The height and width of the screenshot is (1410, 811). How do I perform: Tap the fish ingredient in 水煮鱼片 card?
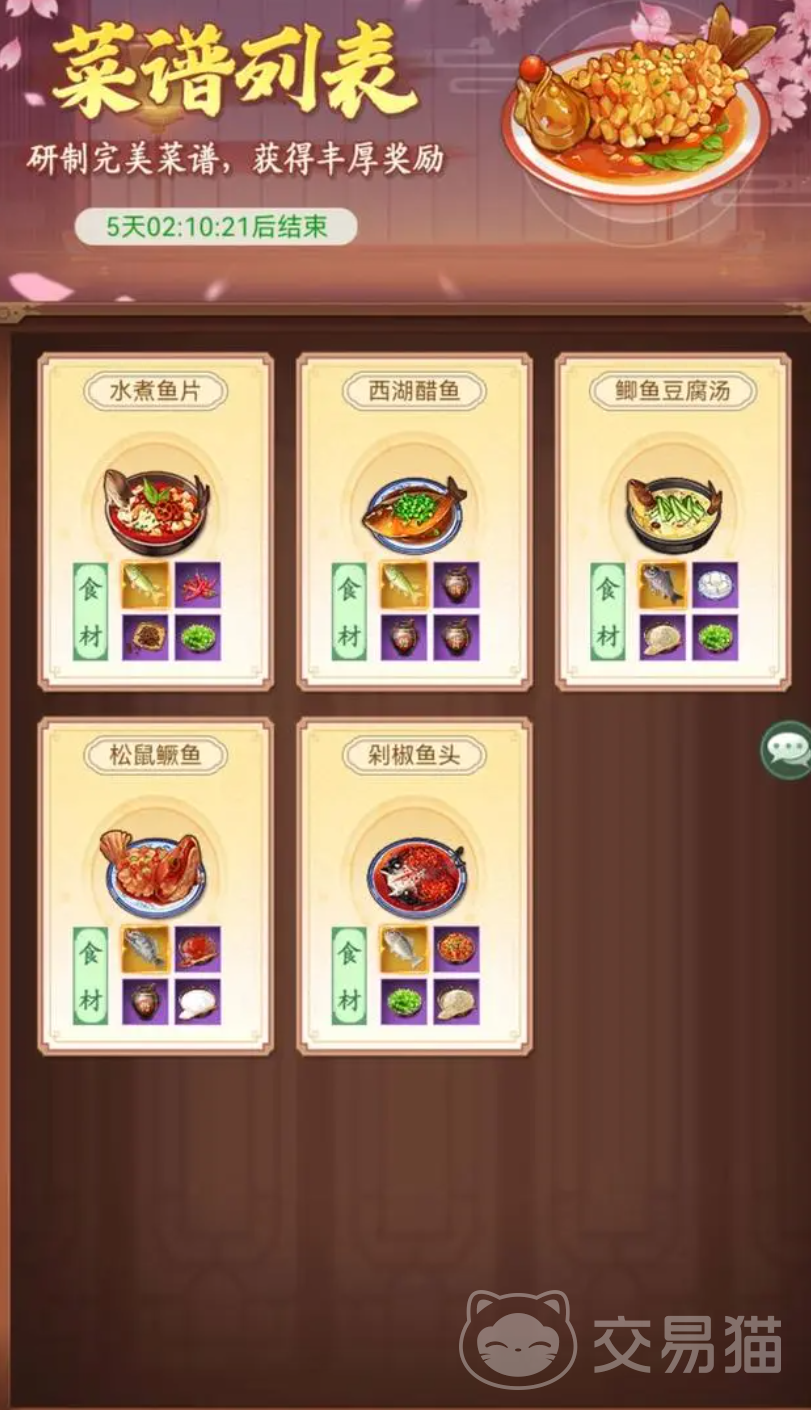click(145, 585)
